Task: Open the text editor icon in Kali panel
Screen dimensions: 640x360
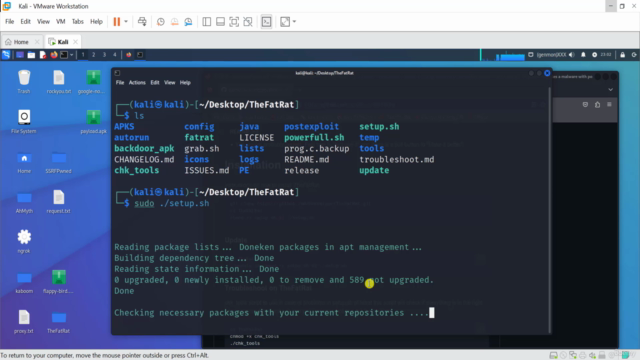Action: (x=42, y=55)
